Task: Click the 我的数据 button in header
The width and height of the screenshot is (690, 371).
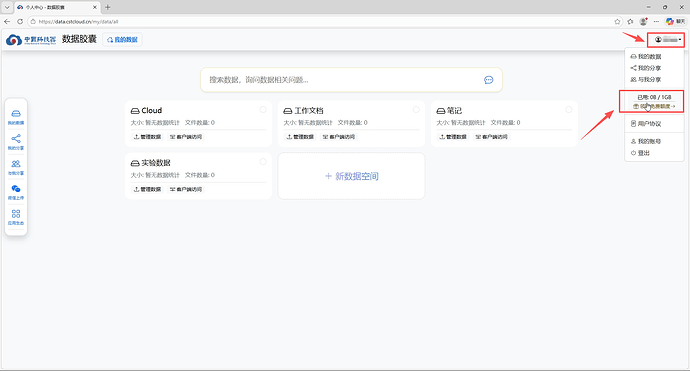Action: [x=122, y=40]
